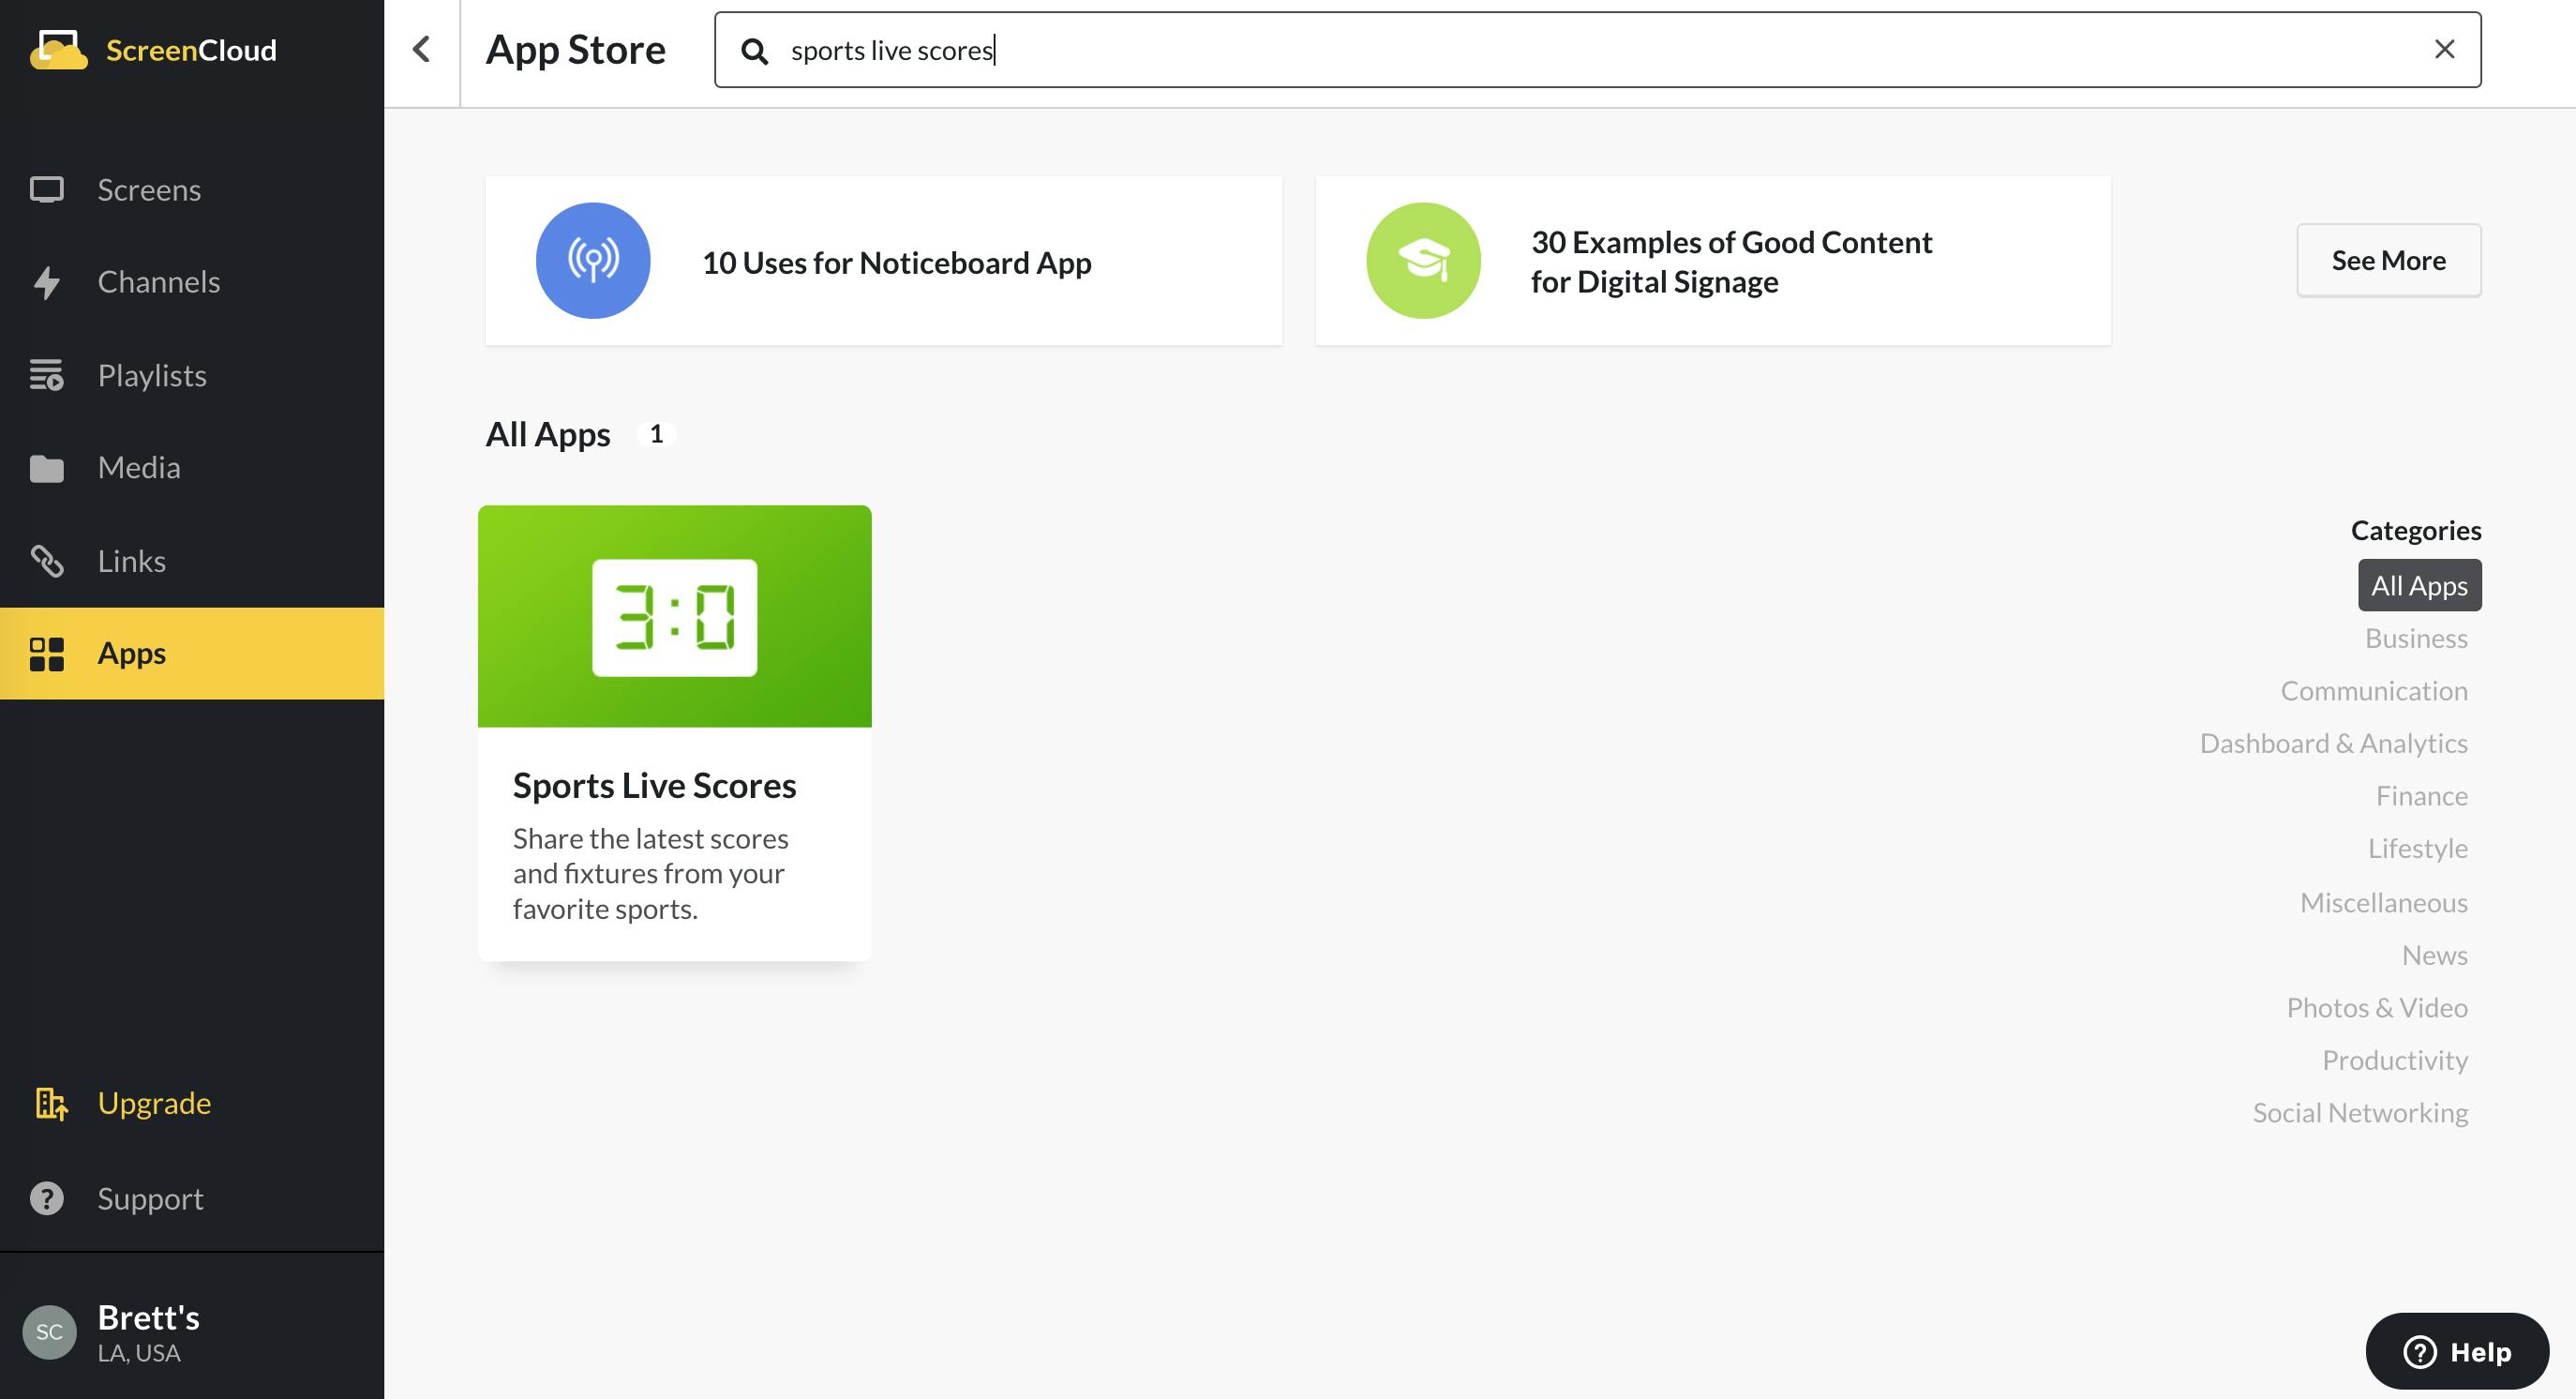Viewport: 2576px width, 1399px height.
Task: Open Media section
Action: point(192,468)
